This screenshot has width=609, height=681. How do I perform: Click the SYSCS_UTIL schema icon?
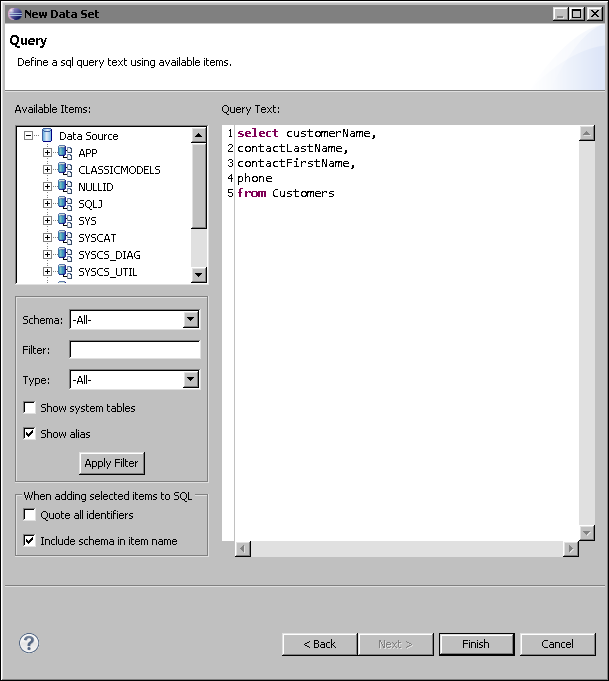[x=65, y=271]
